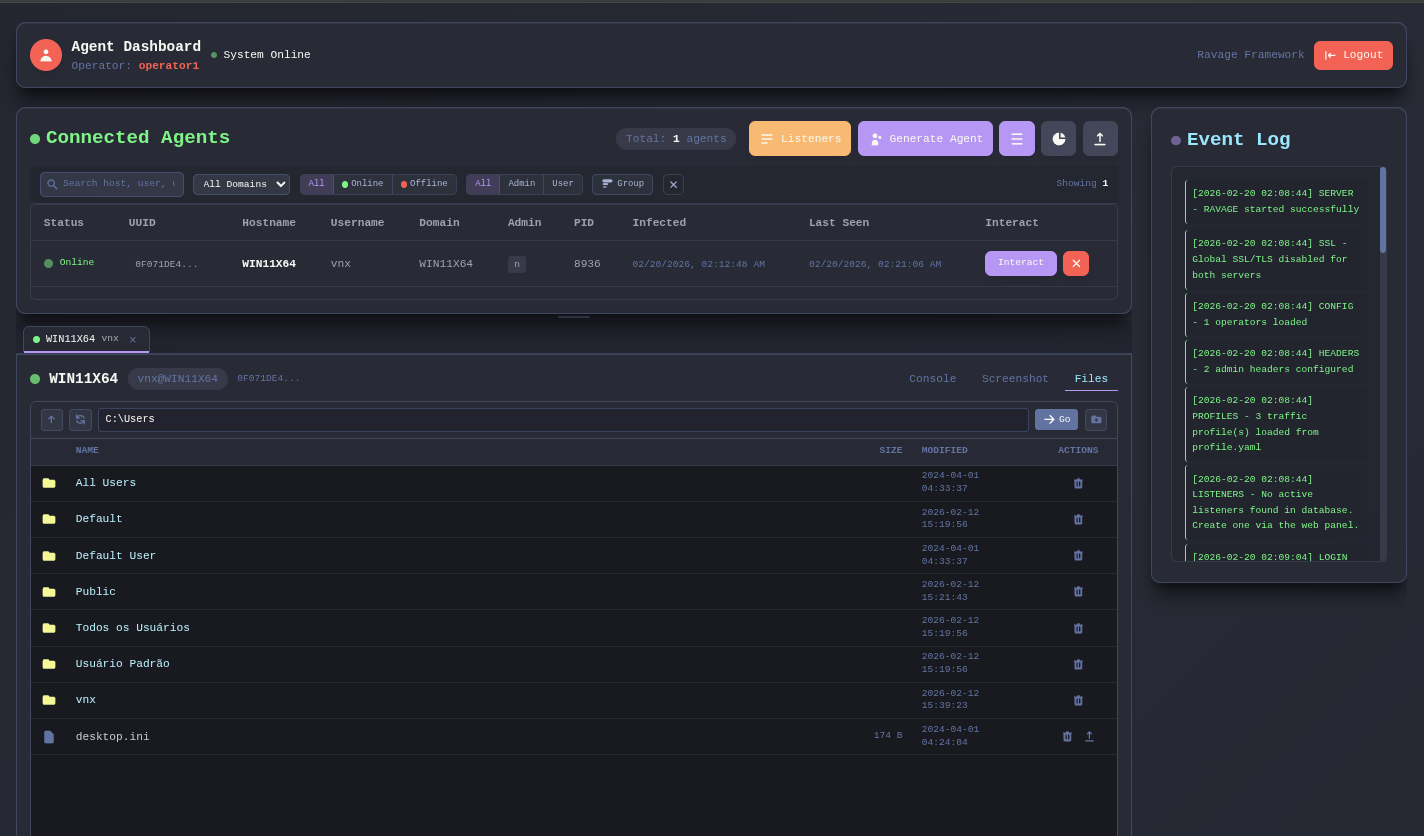
Task: Switch to the Screenshot tab
Action: click(1015, 379)
